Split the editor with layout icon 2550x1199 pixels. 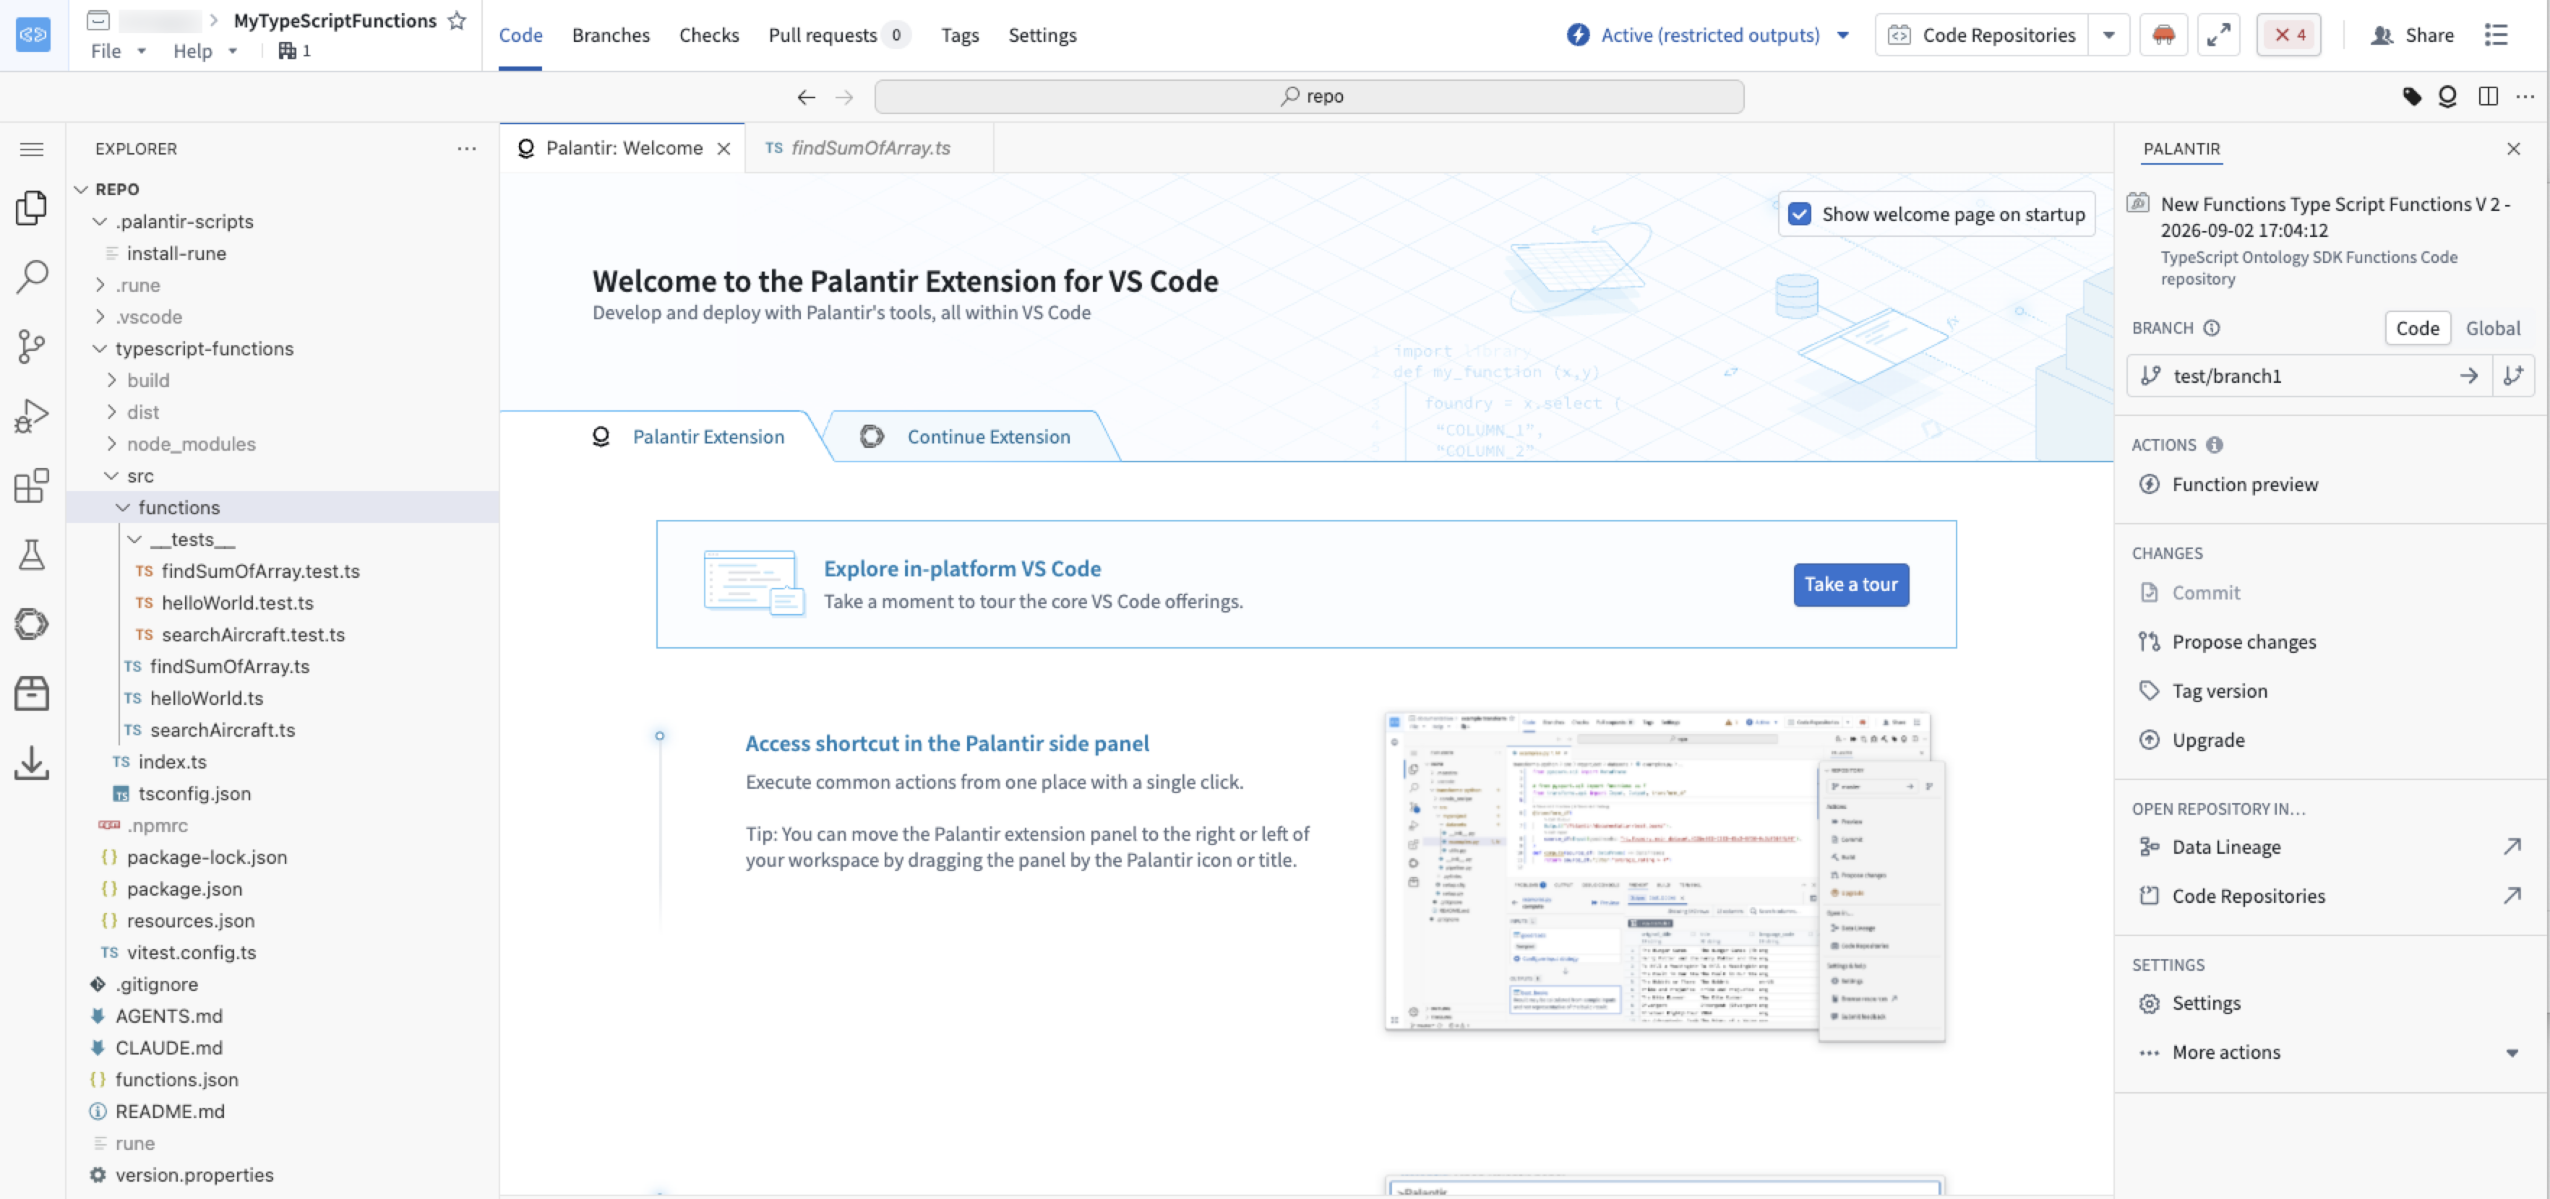2488,97
